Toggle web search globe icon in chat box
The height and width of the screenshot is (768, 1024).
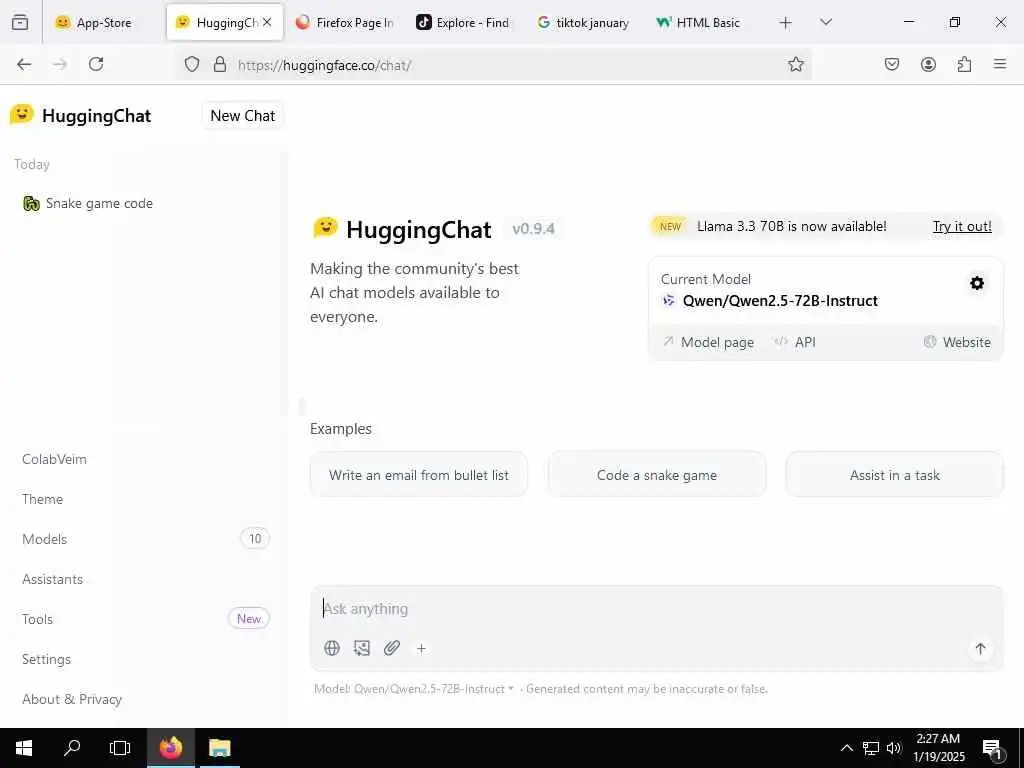(x=332, y=648)
